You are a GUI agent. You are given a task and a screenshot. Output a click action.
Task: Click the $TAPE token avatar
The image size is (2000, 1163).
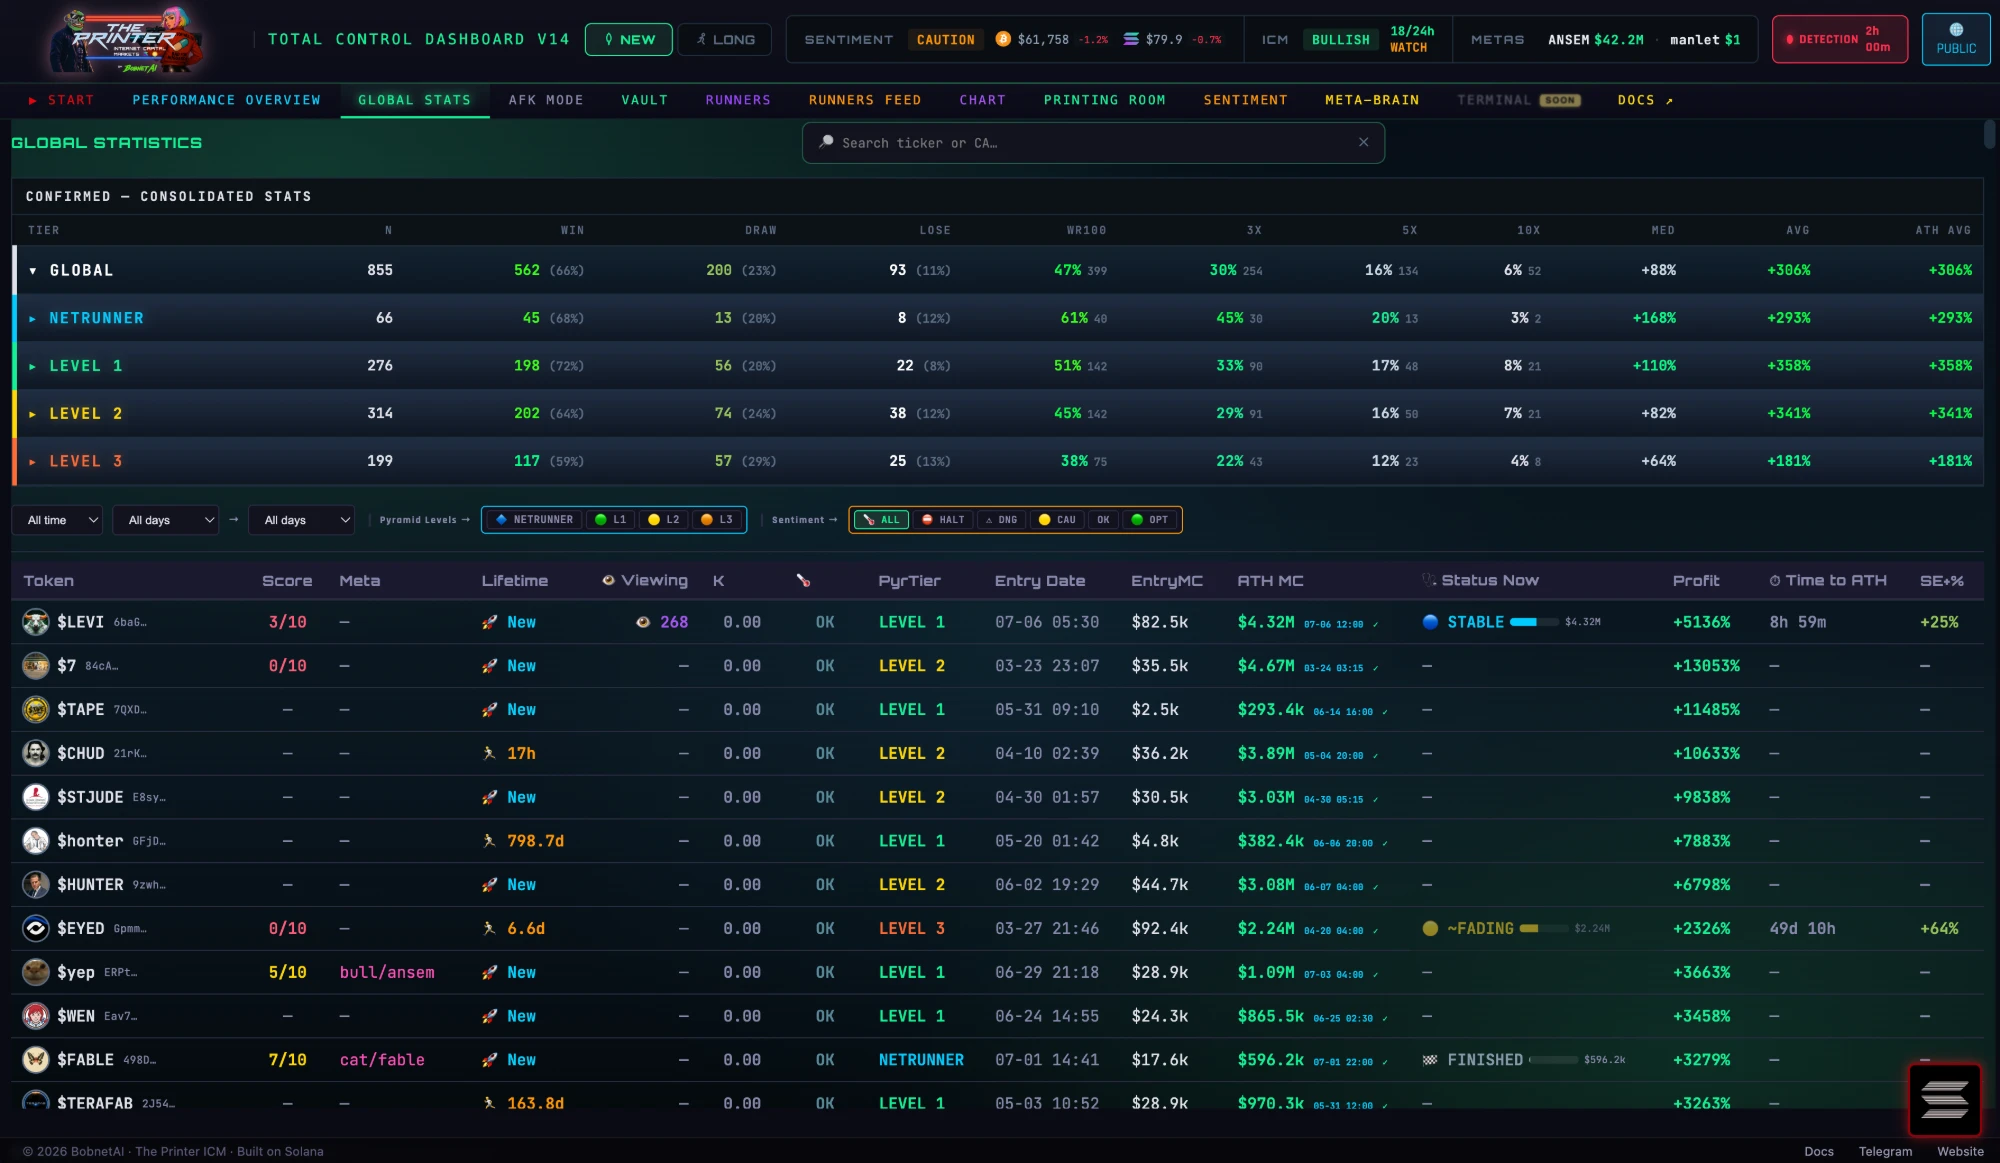tap(36, 709)
